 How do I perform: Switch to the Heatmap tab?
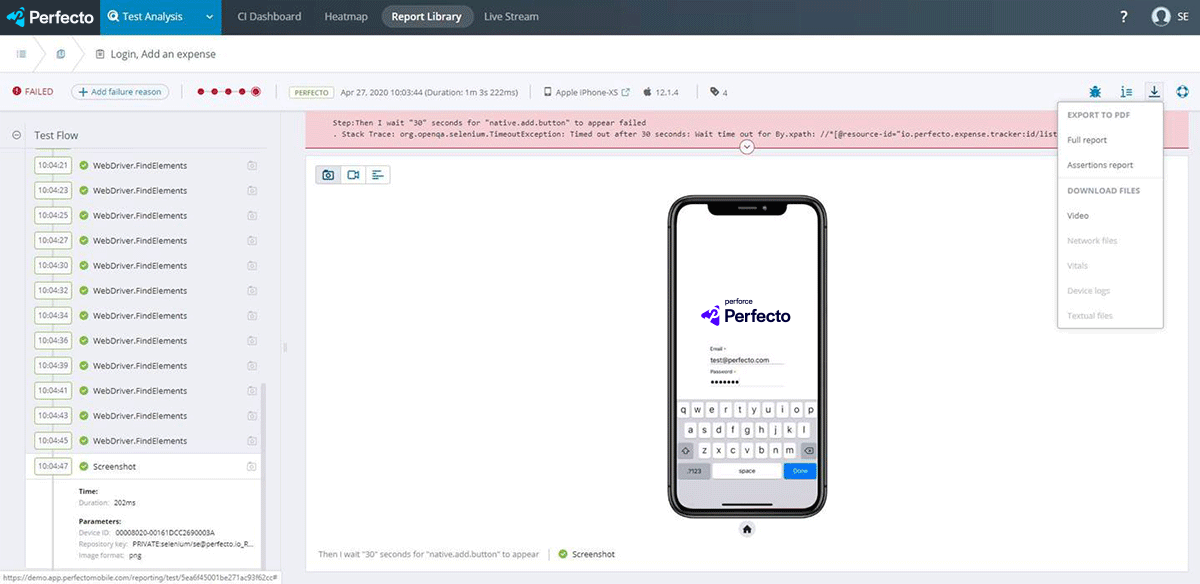click(x=345, y=17)
